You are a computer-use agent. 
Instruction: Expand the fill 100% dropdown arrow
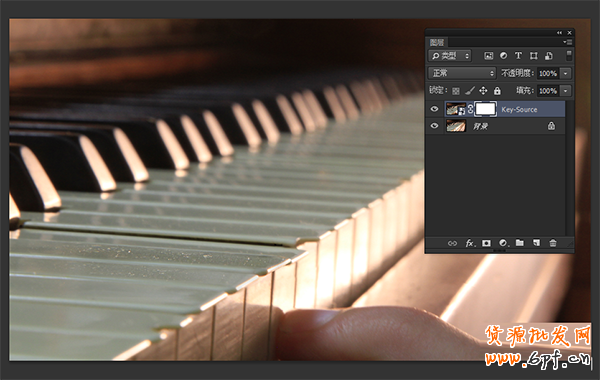(x=566, y=91)
